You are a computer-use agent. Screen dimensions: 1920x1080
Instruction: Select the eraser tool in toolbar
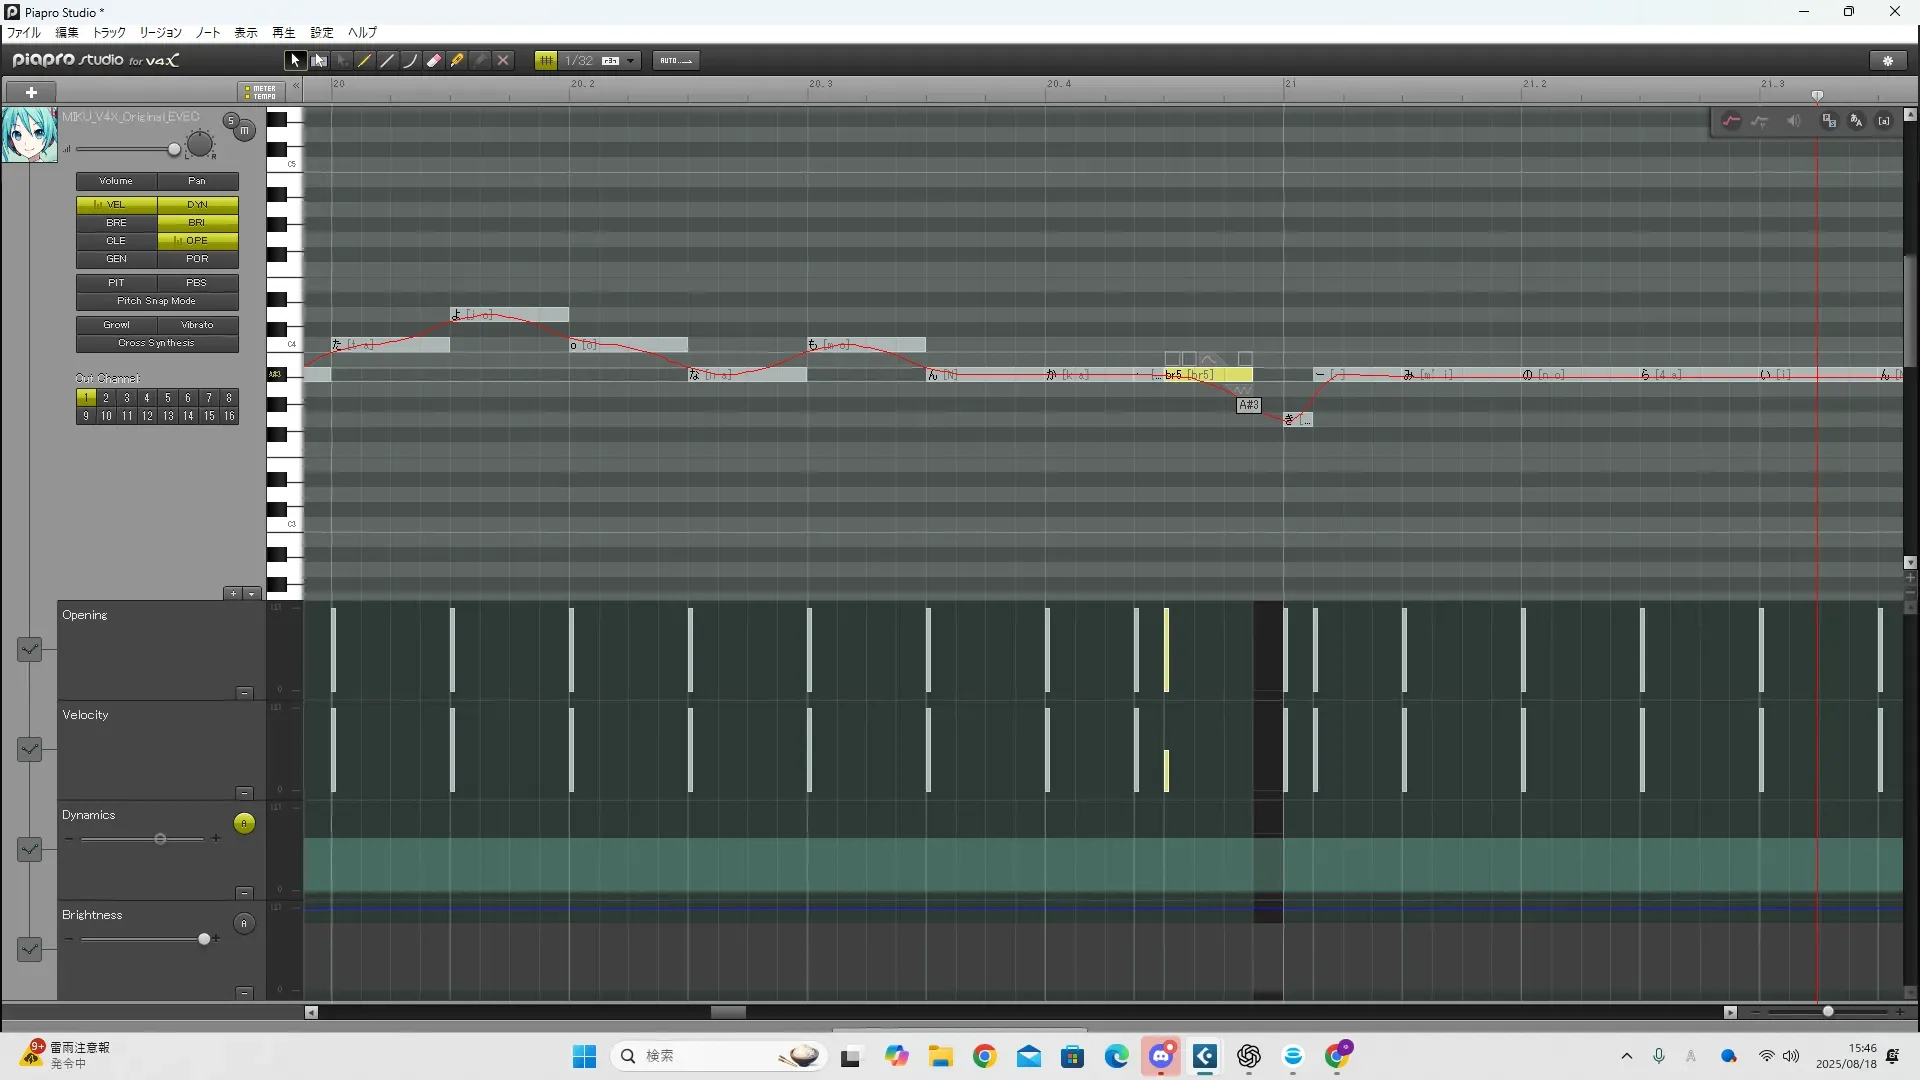[x=434, y=61]
